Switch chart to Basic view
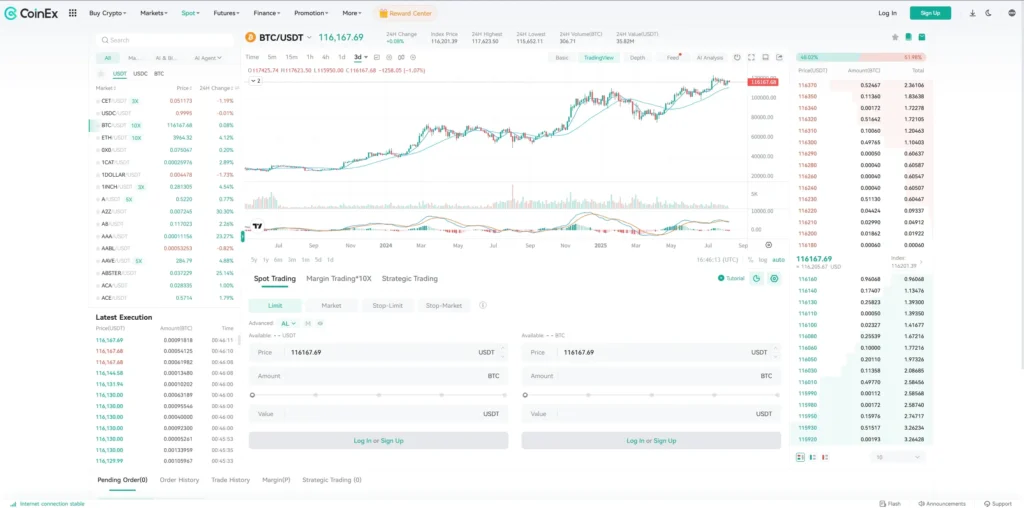1024x508 pixels. [x=562, y=57]
